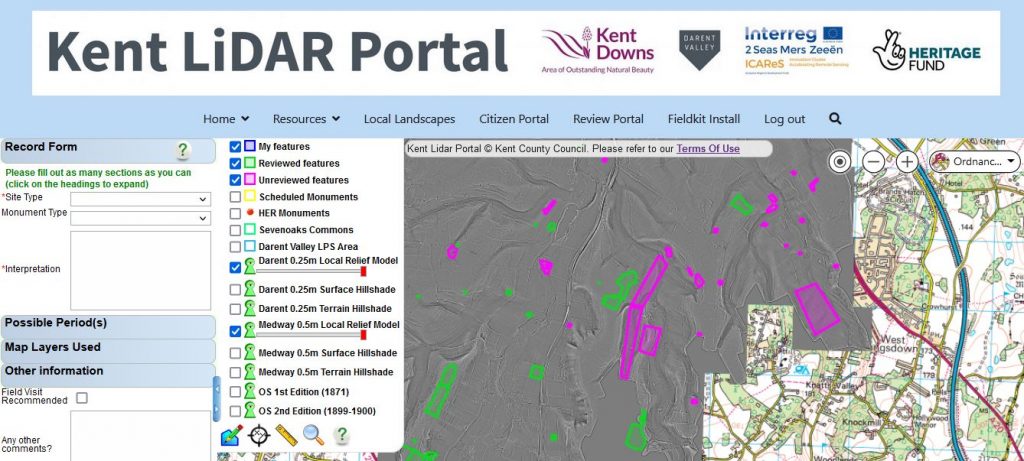Expand the Possible Period(s) section
Screen dimensions: 1024x461
pyautogui.click(x=107, y=324)
